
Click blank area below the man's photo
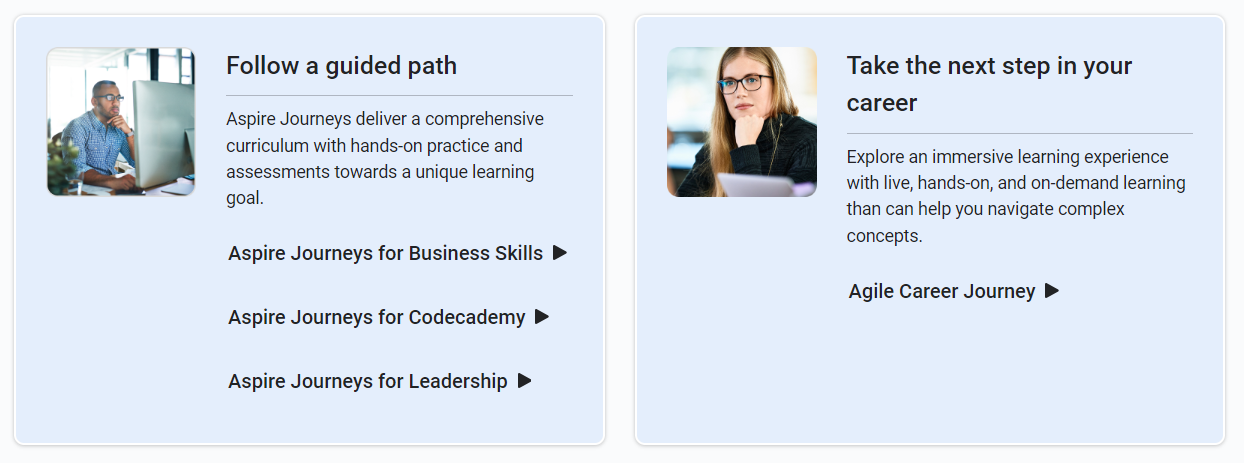[120, 320]
